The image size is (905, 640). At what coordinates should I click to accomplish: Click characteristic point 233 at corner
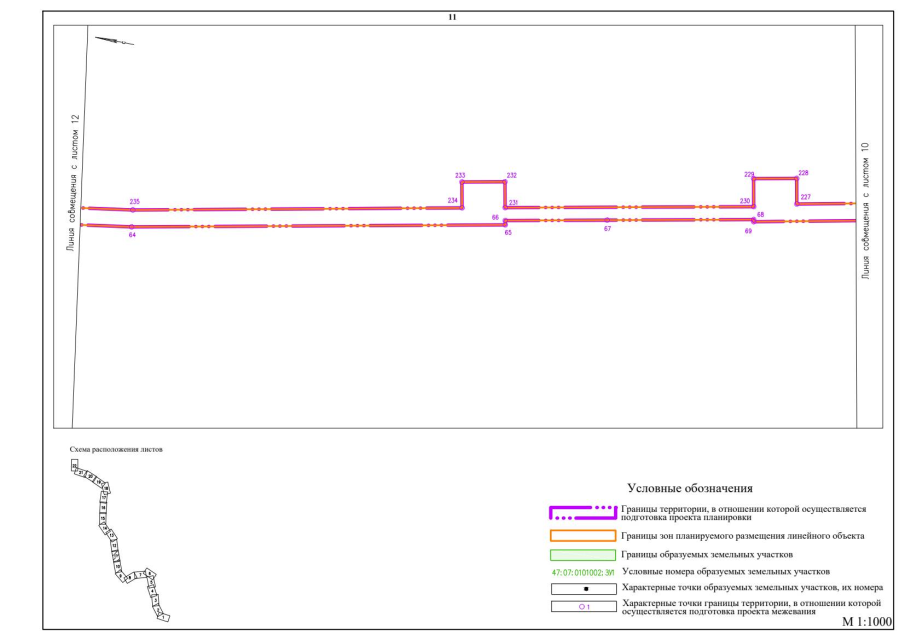(462, 182)
